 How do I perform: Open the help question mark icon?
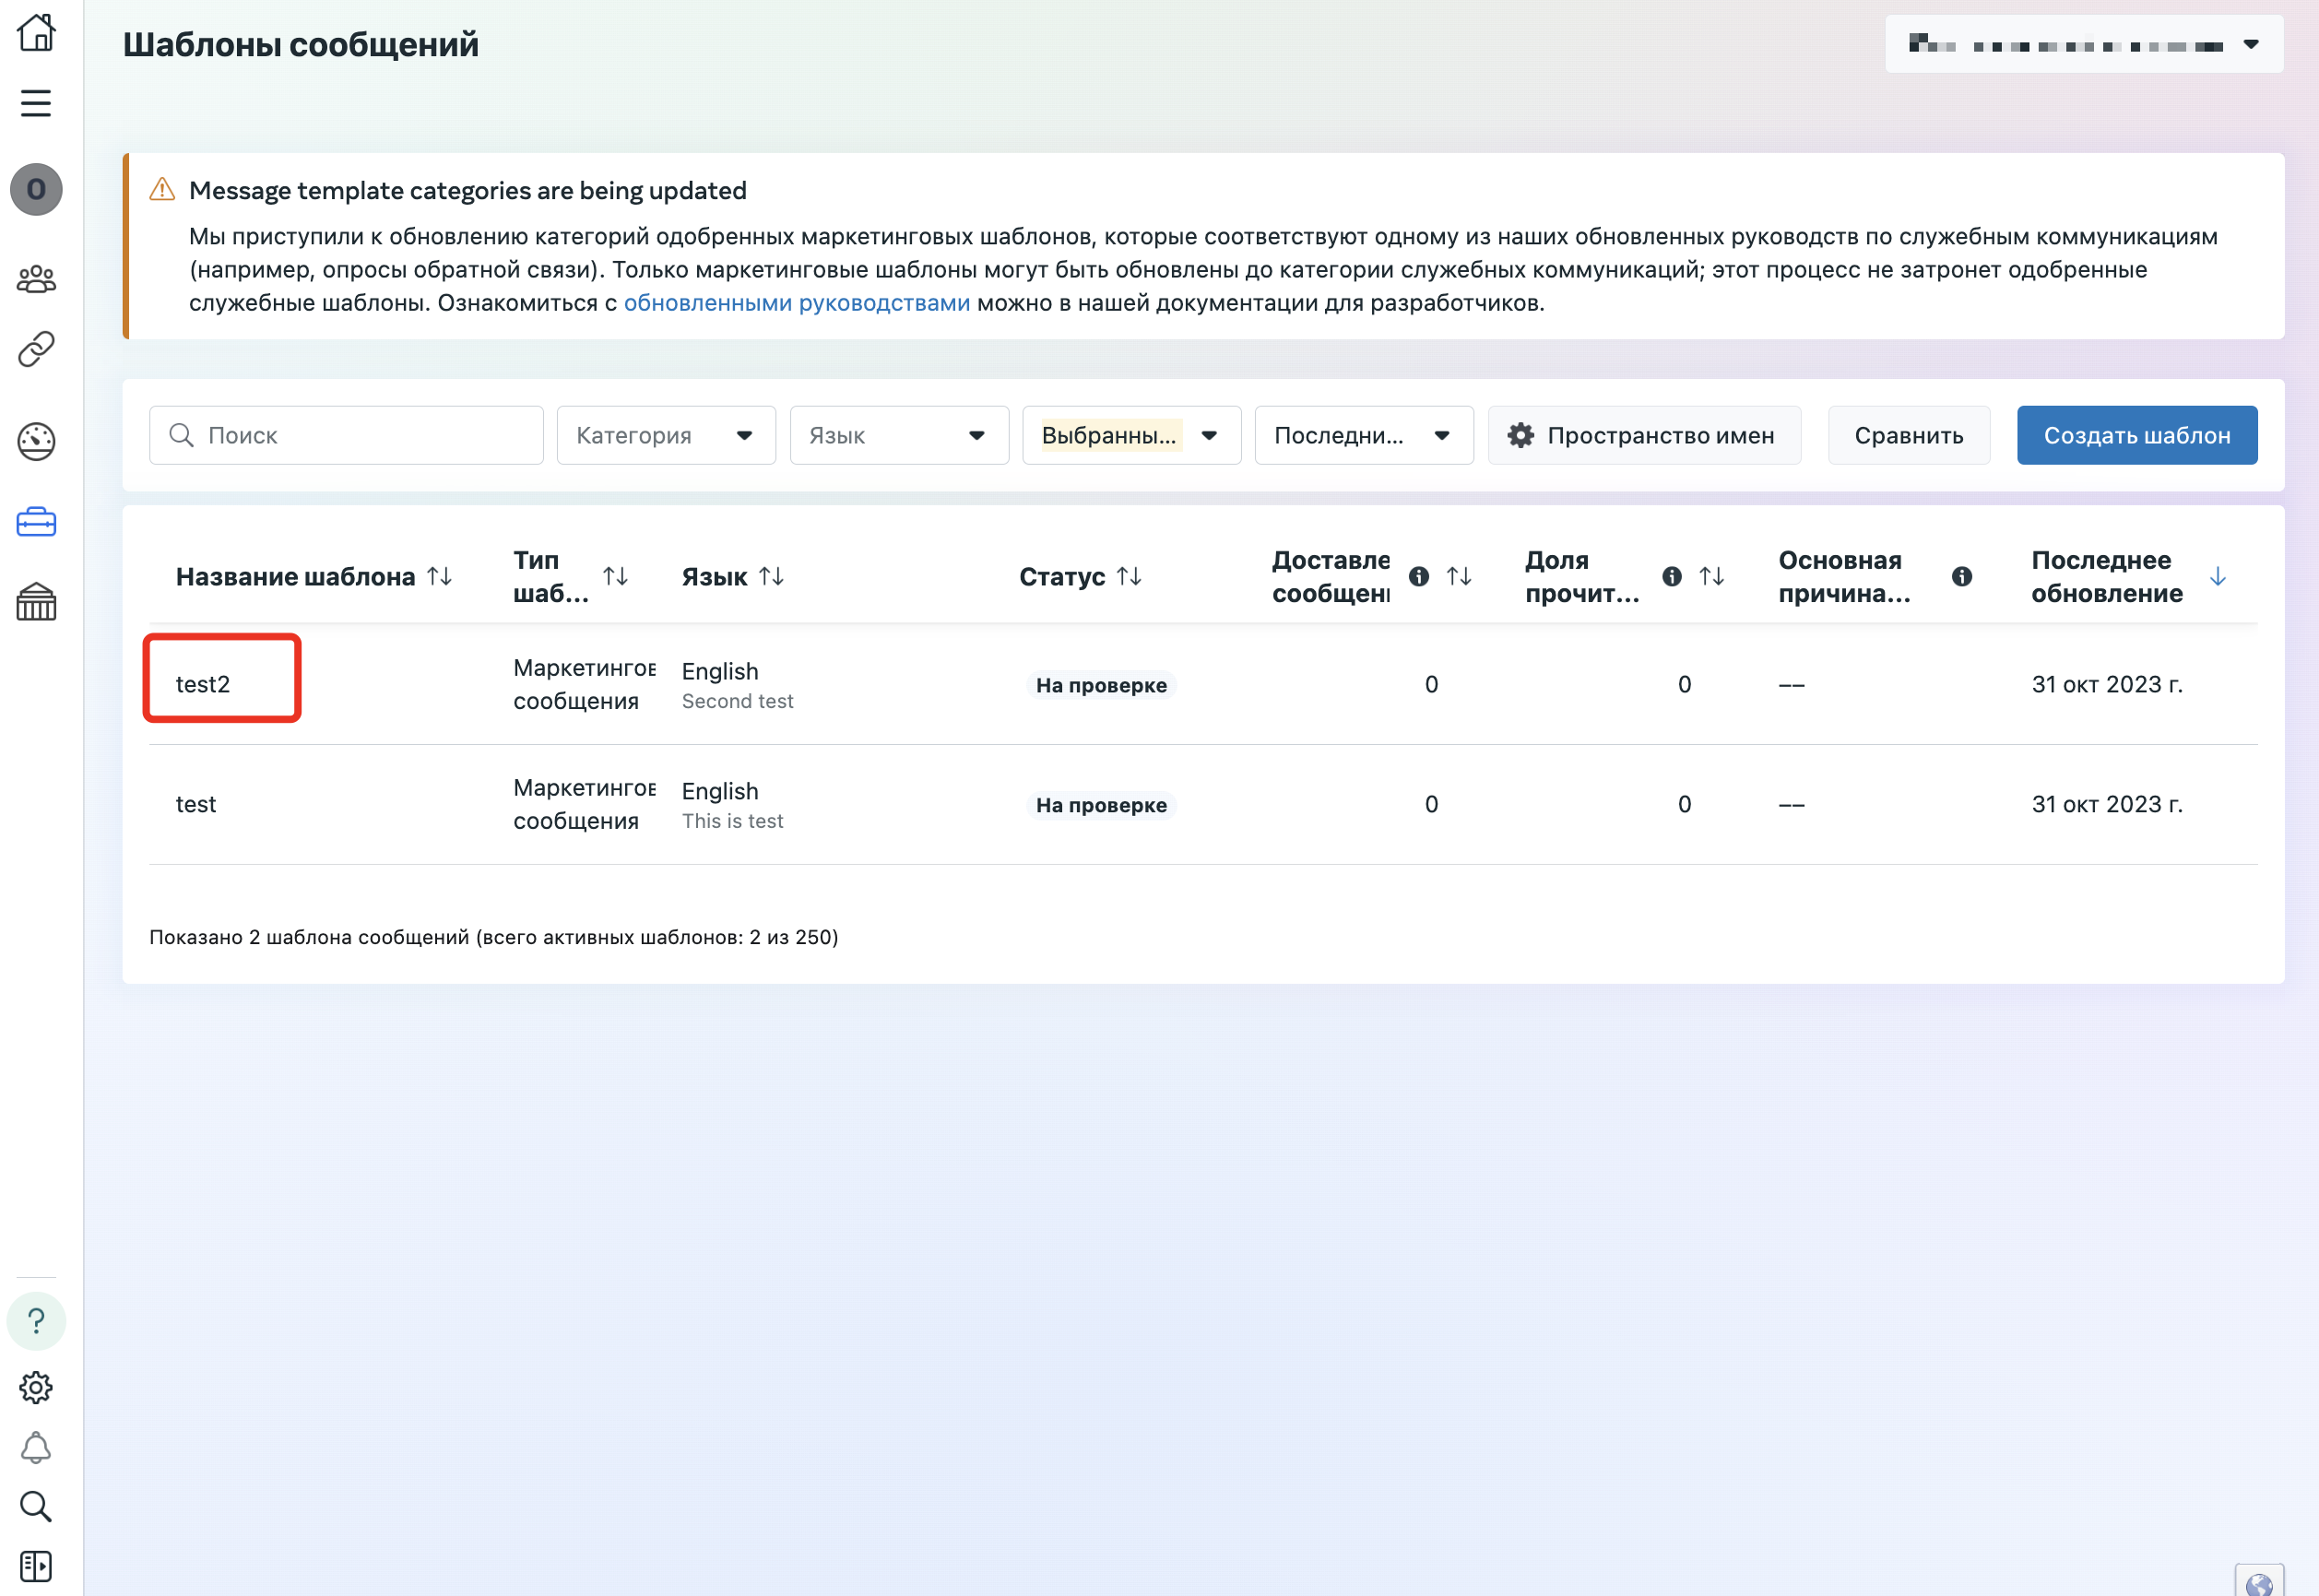[x=36, y=1321]
